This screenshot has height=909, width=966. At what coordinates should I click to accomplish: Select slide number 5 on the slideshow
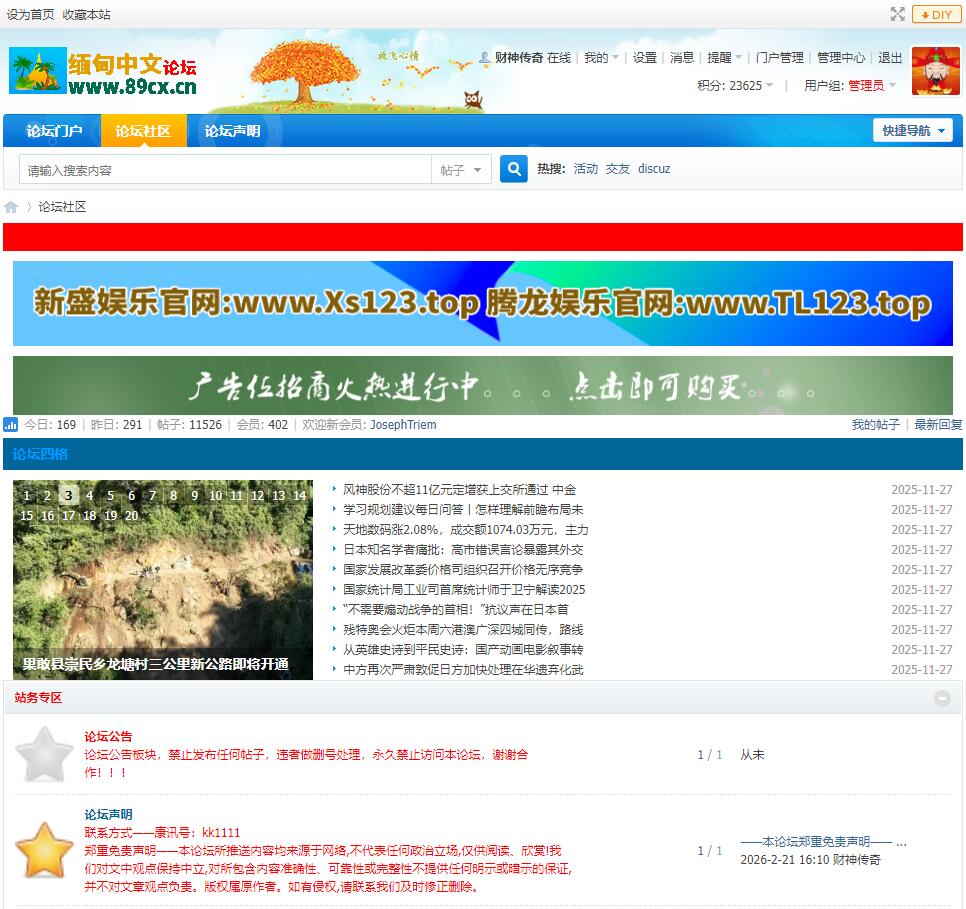[x=110, y=496]
